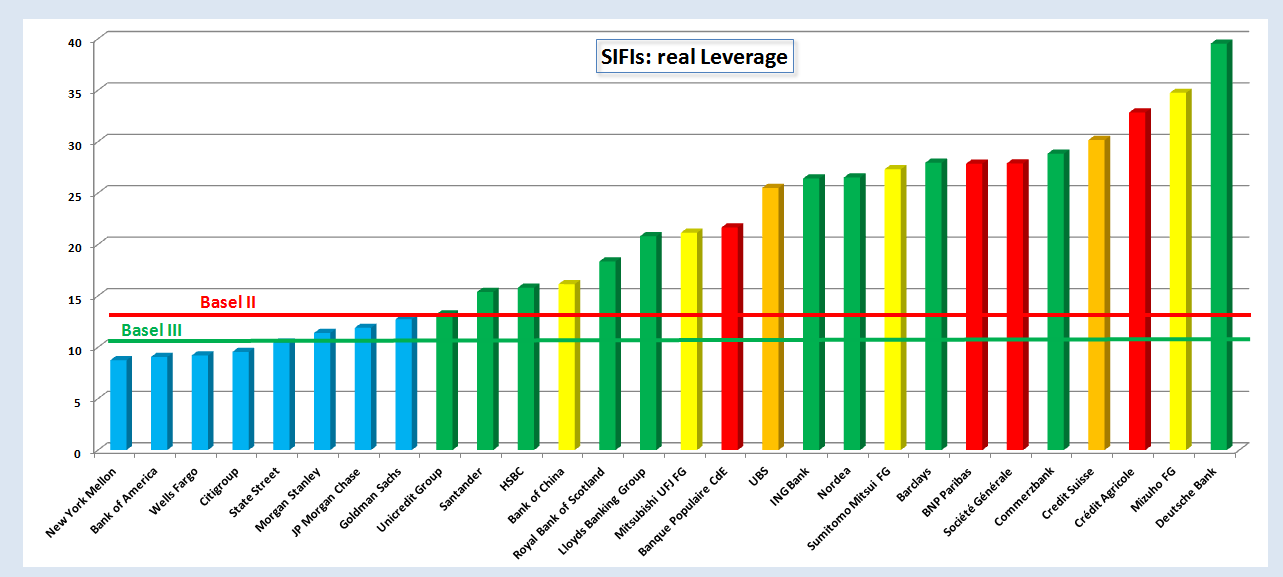
Task: Select the Lloyds Banking Group bar
Action: [x=651, y=341]
